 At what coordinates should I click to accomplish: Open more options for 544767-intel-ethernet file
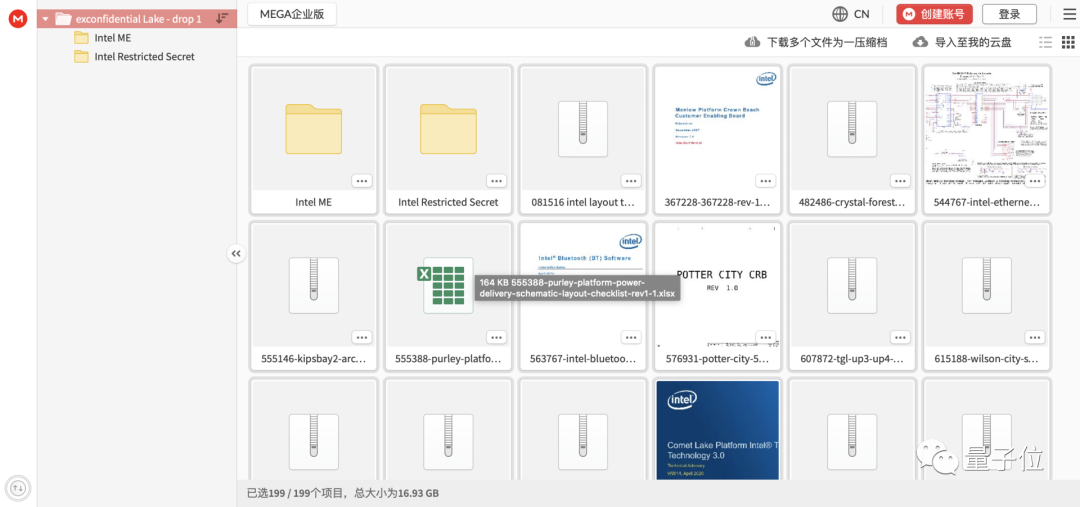click(x=1035, y=180)
